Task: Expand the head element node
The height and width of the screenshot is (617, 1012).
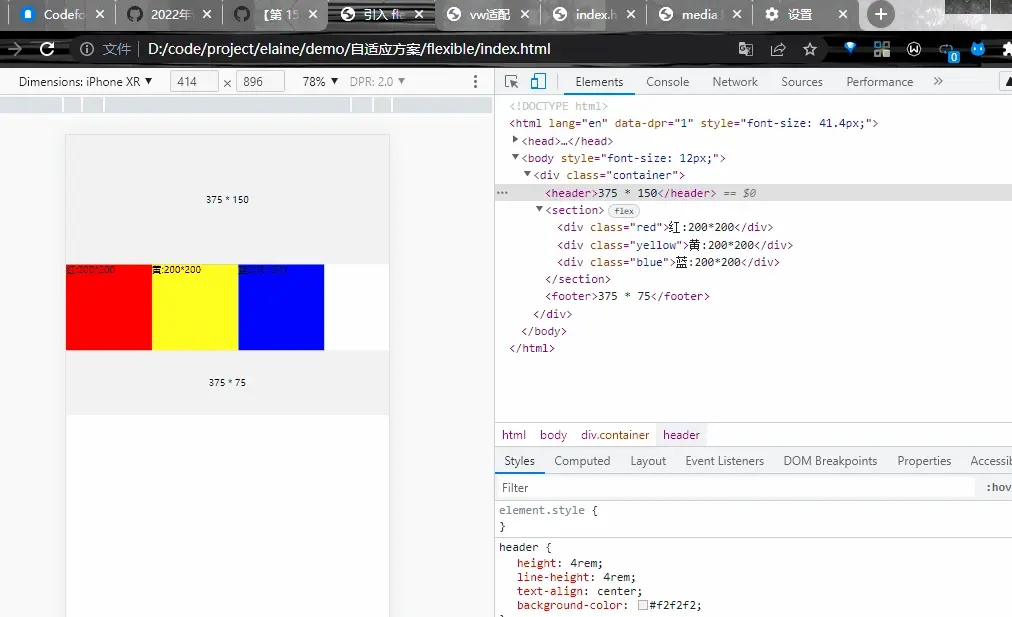Action: pyautogui.click(x=516, y=140)
